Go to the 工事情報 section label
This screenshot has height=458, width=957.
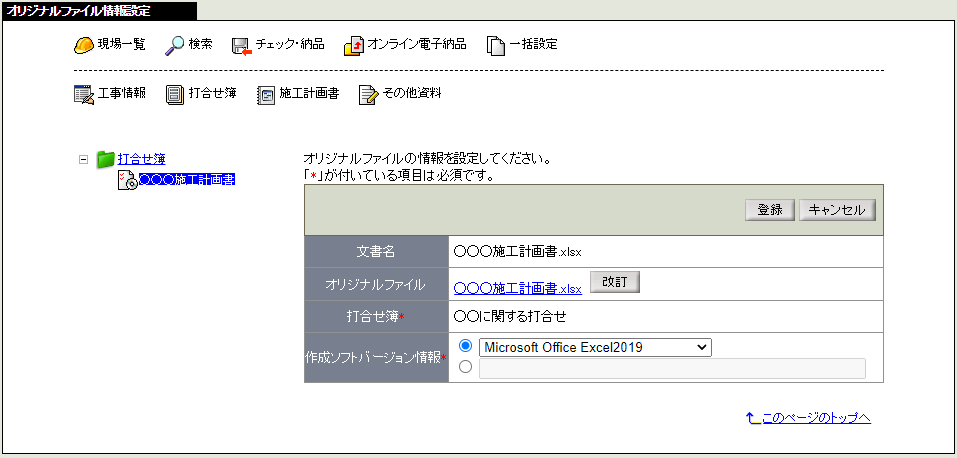click(x=121, y=93)
